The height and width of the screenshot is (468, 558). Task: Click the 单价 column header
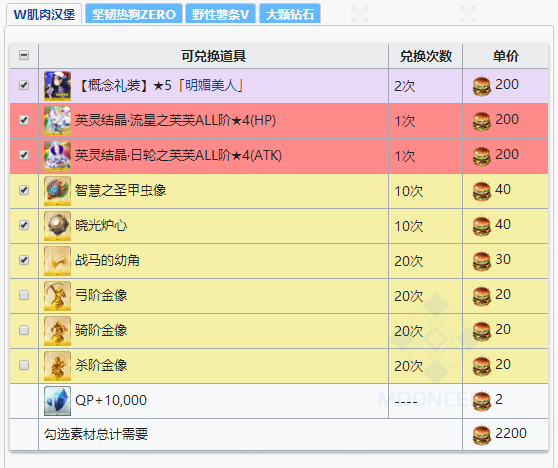point(506,56)
